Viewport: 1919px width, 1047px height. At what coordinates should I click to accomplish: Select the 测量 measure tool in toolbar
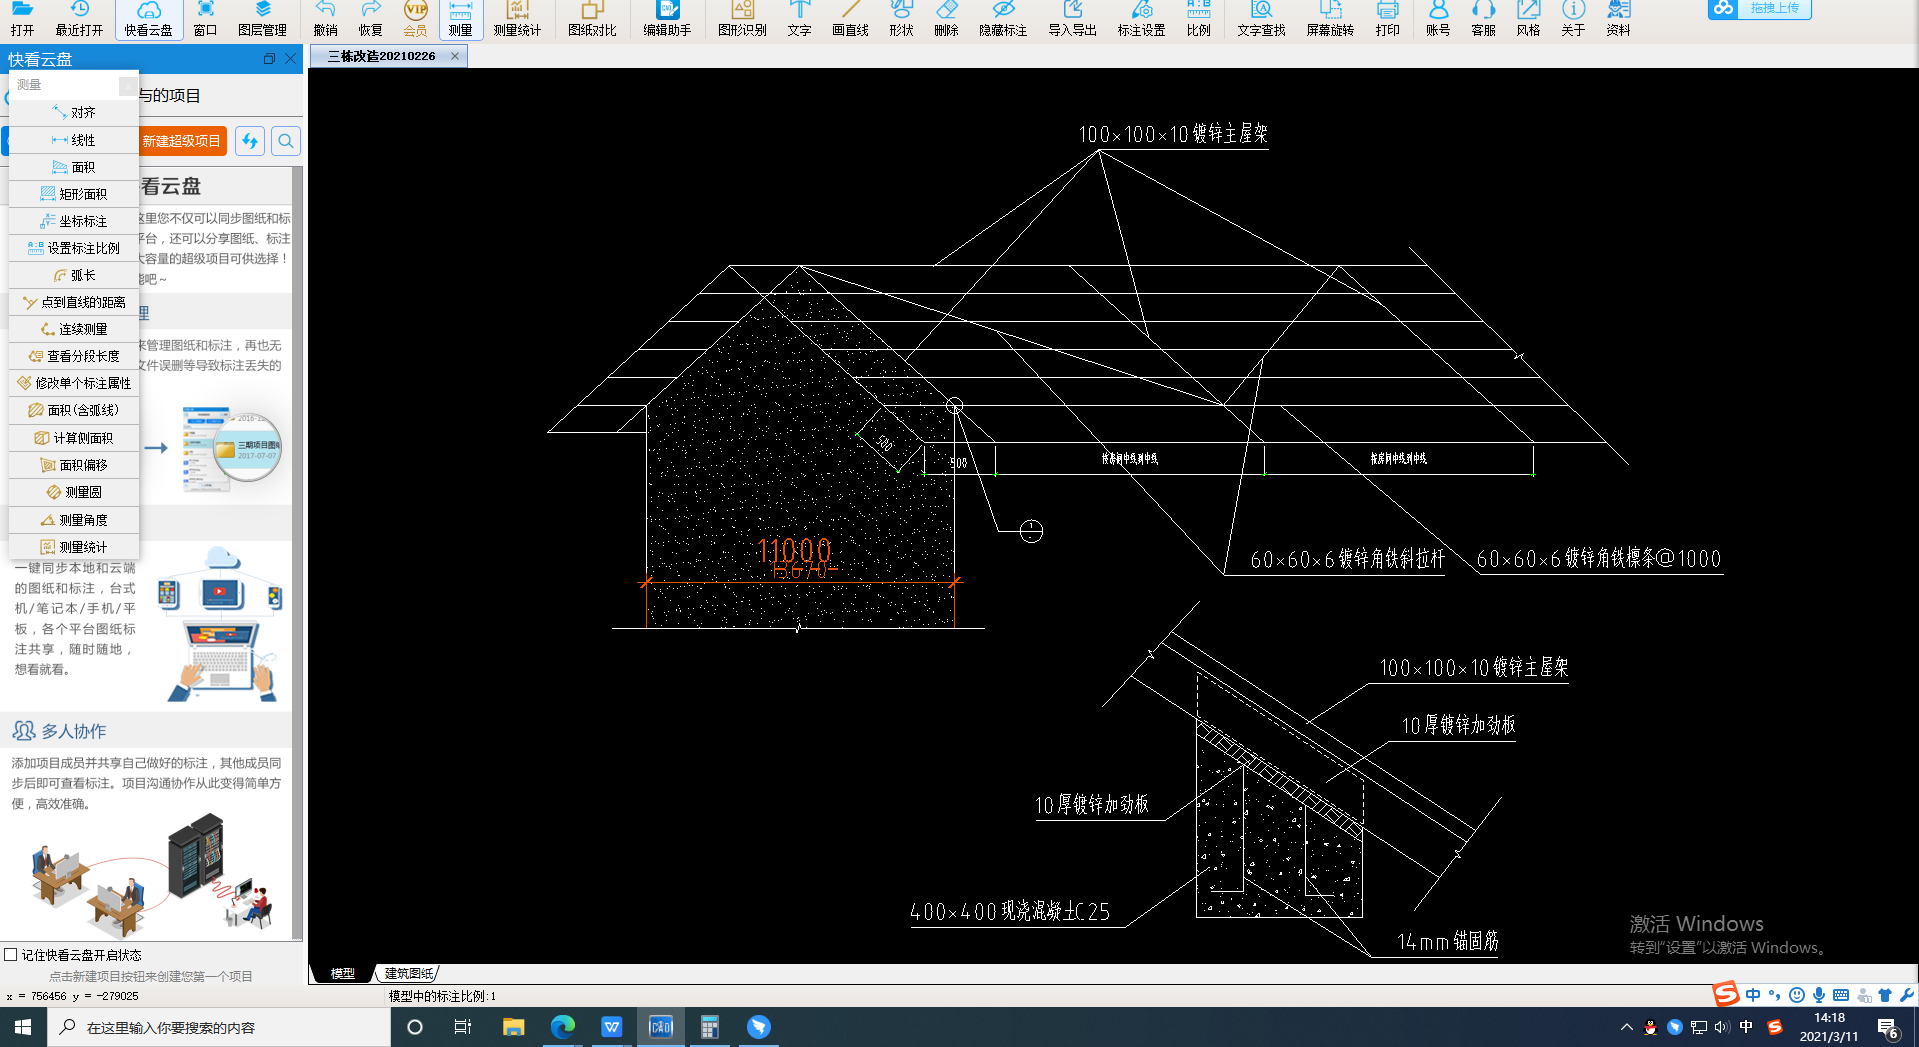pos(460,19)
